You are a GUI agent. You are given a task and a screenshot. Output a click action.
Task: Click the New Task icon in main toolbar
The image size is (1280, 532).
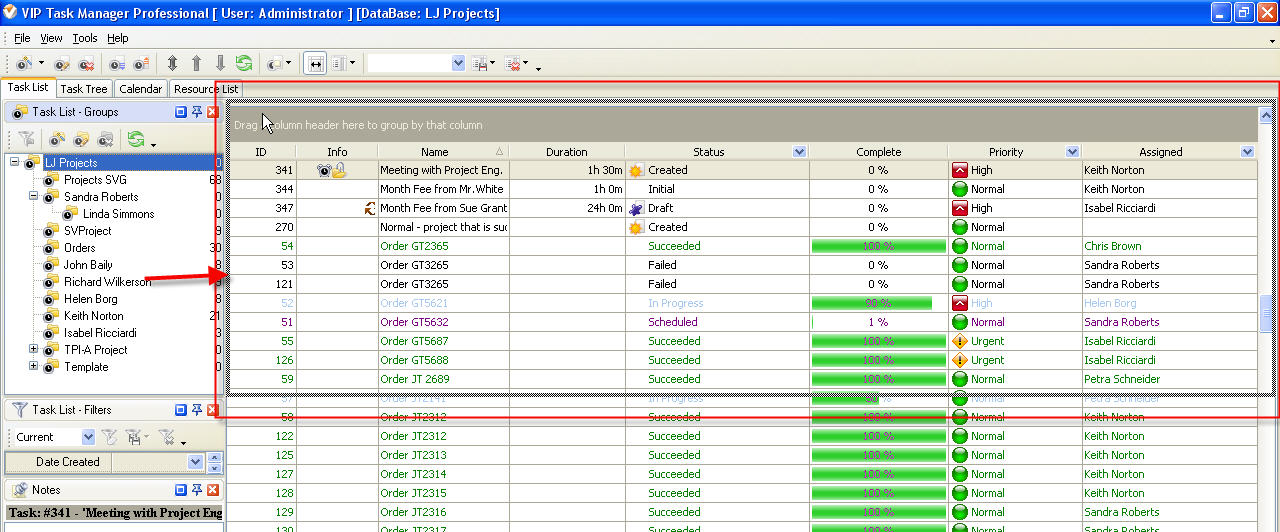click(x=23, y=63)
